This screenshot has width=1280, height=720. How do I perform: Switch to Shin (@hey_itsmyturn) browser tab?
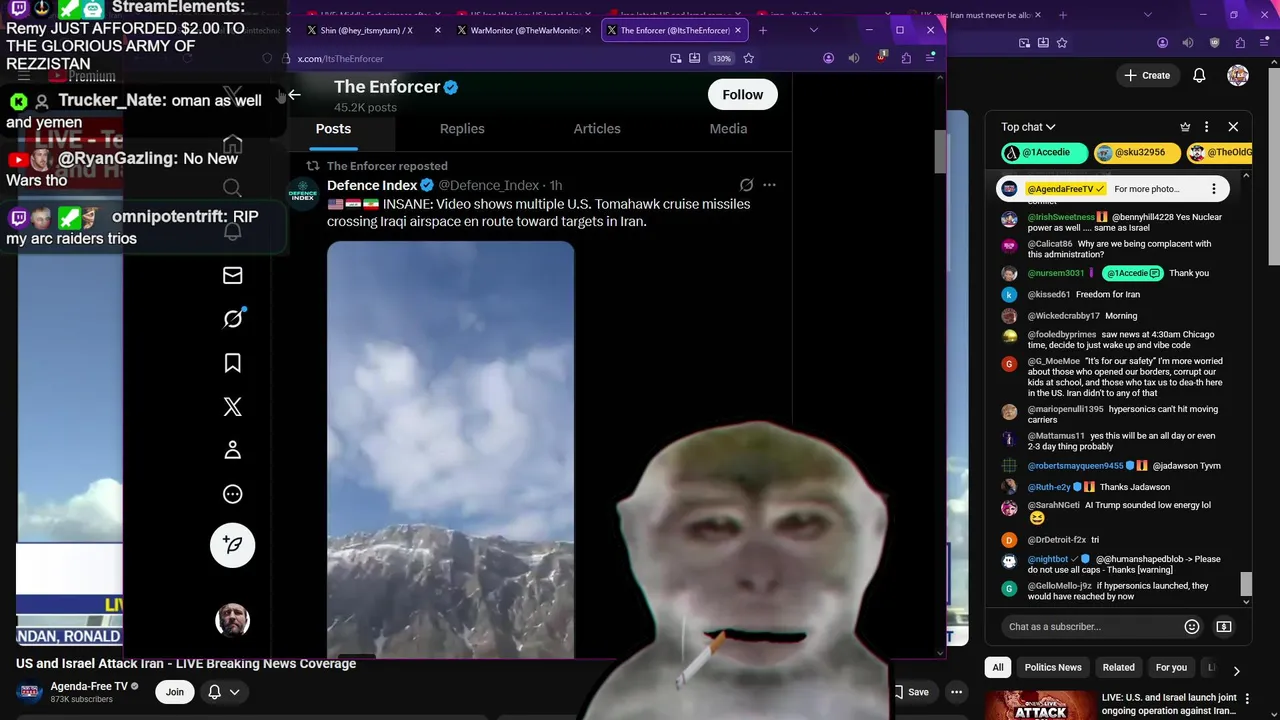373,30
